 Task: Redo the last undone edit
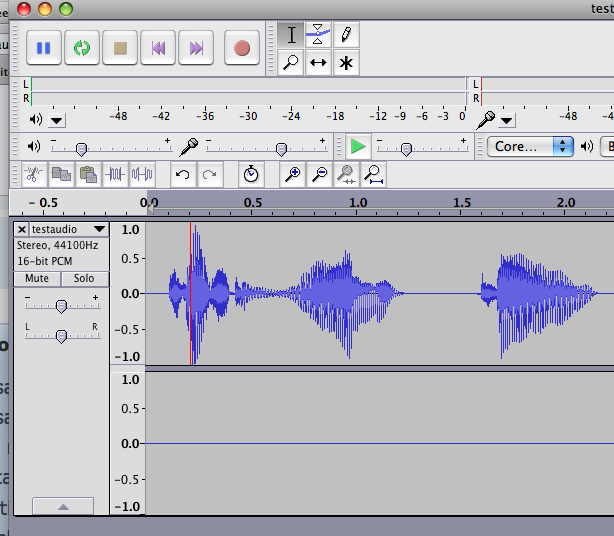(x=209, y=174)
